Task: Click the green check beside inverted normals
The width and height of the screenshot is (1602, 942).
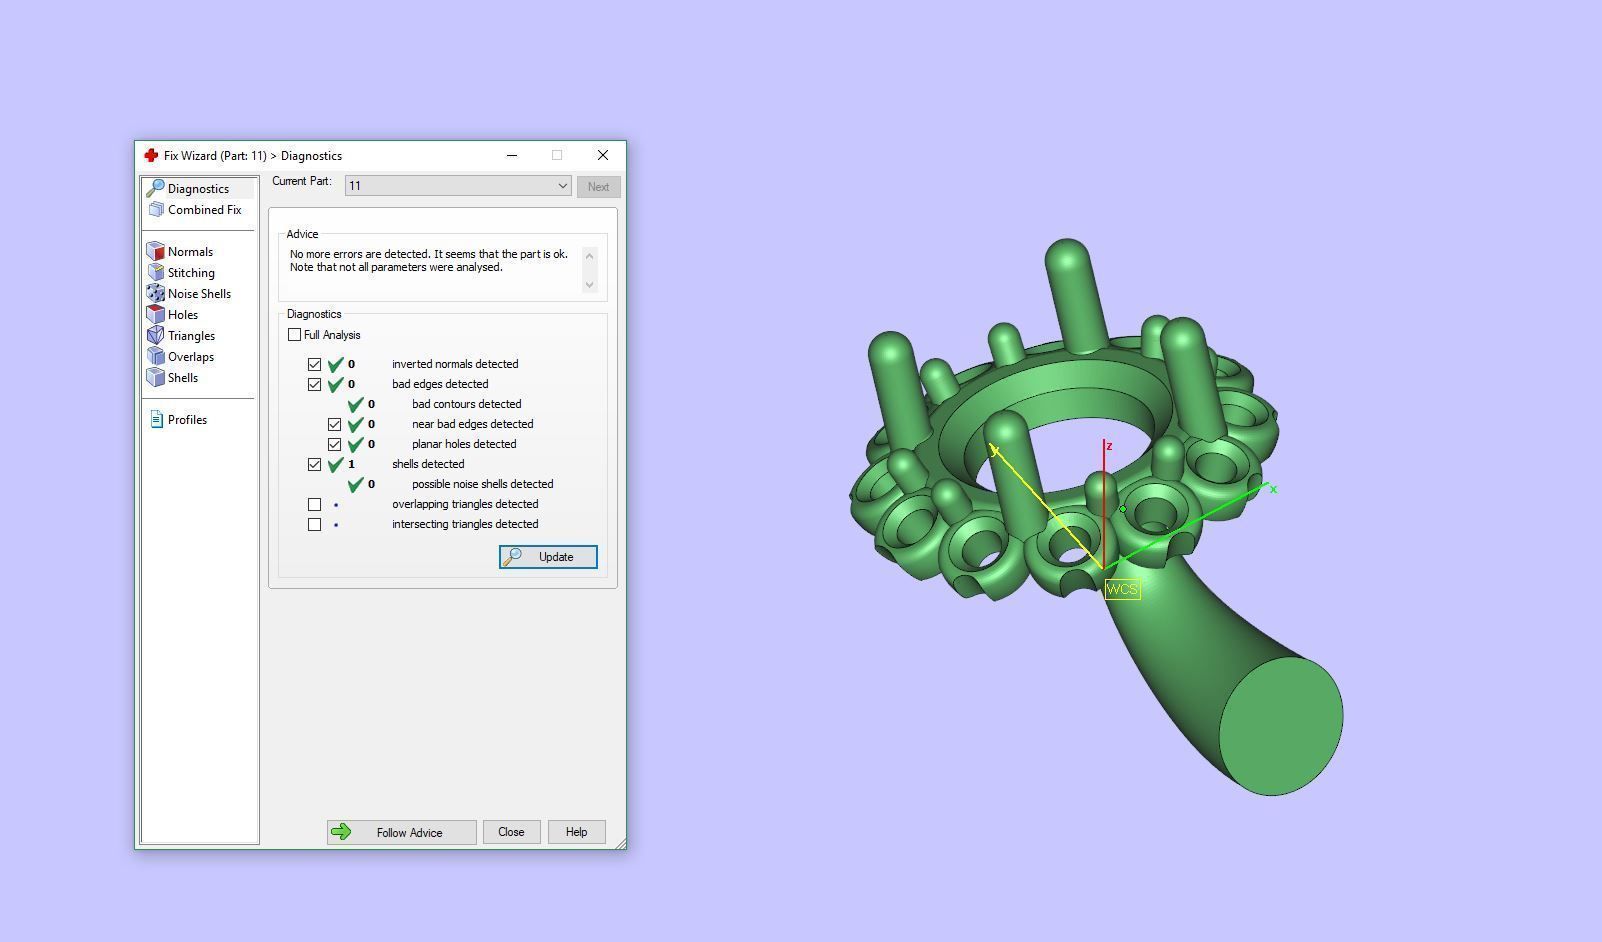Action: 336,364
